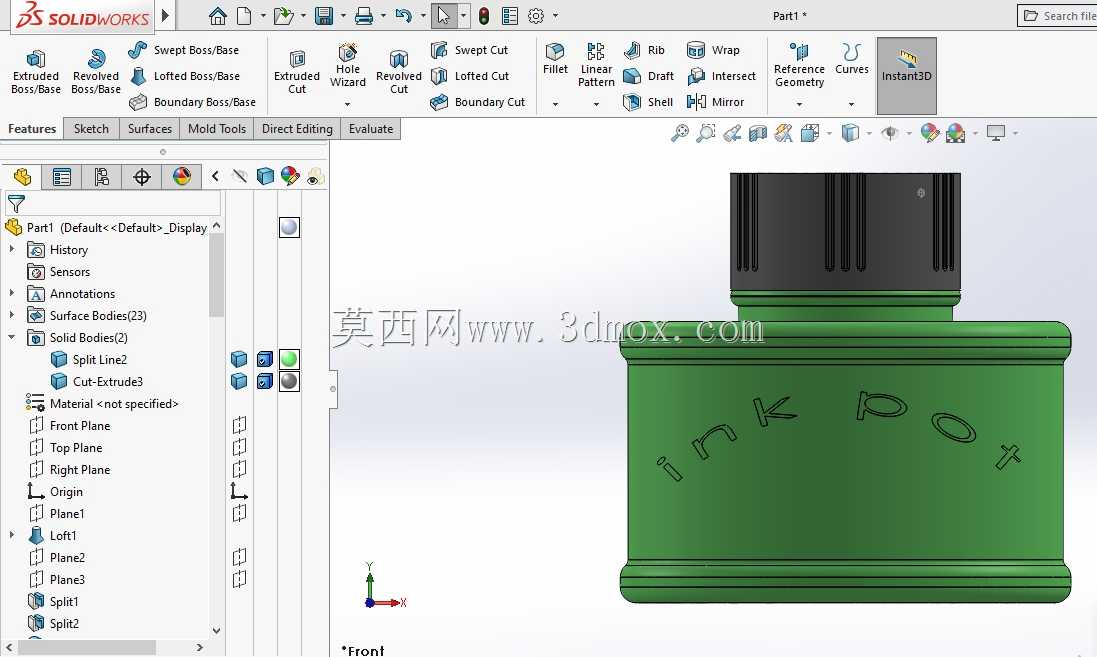
Task: Choose Lofted Boss/Base
Action: point(184,76)
